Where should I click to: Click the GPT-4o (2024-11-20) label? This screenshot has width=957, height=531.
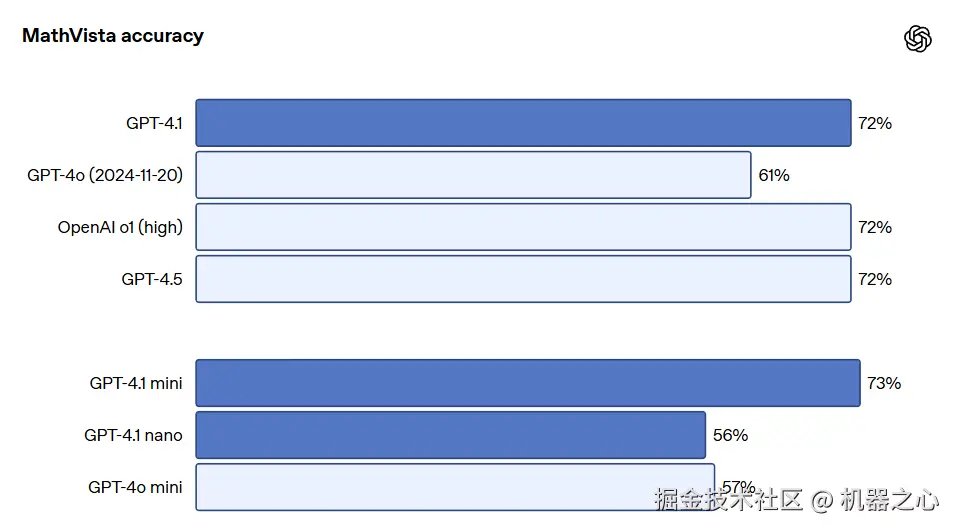pos(105,175)
